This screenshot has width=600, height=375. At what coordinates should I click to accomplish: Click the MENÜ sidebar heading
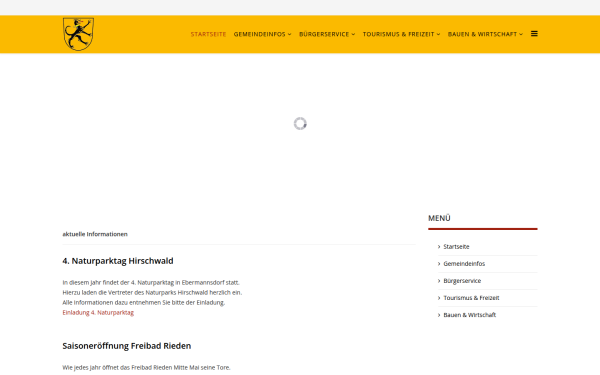pos(439,218)
